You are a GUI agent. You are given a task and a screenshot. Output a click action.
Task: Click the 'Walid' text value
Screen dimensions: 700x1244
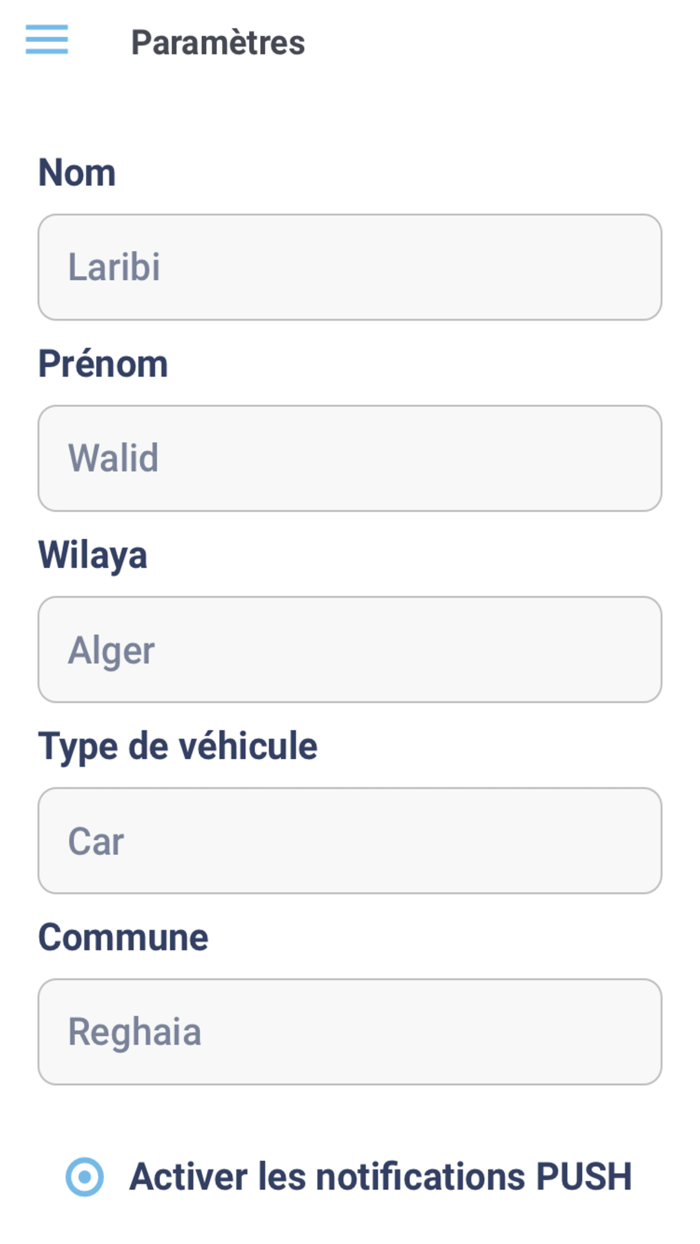pos(113,458)
